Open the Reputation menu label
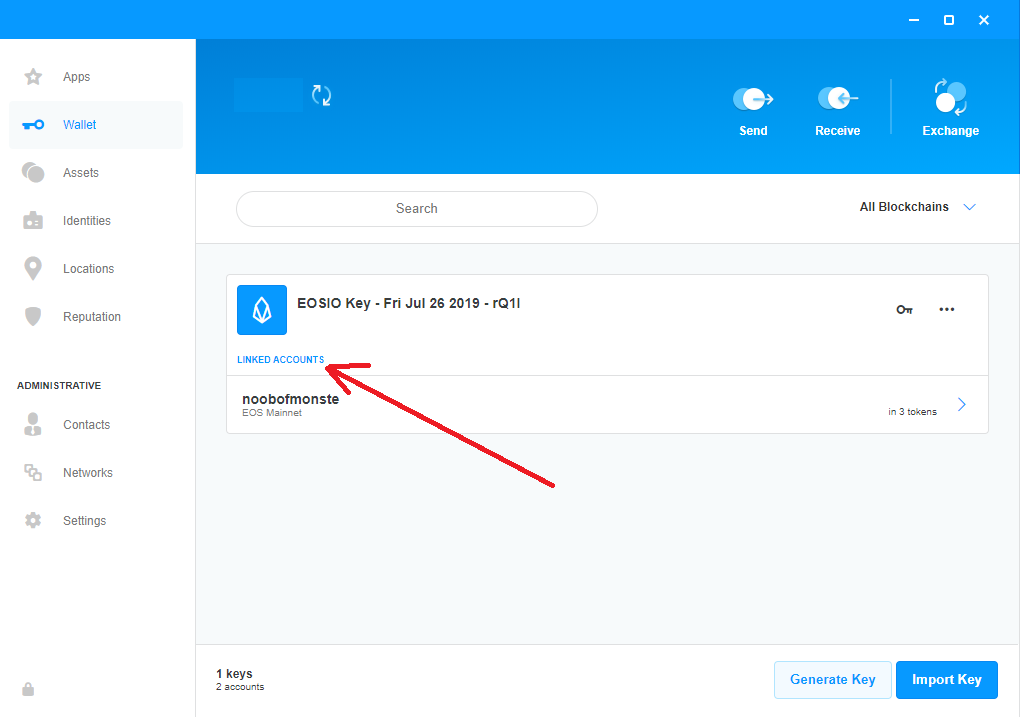 [92, 317]
